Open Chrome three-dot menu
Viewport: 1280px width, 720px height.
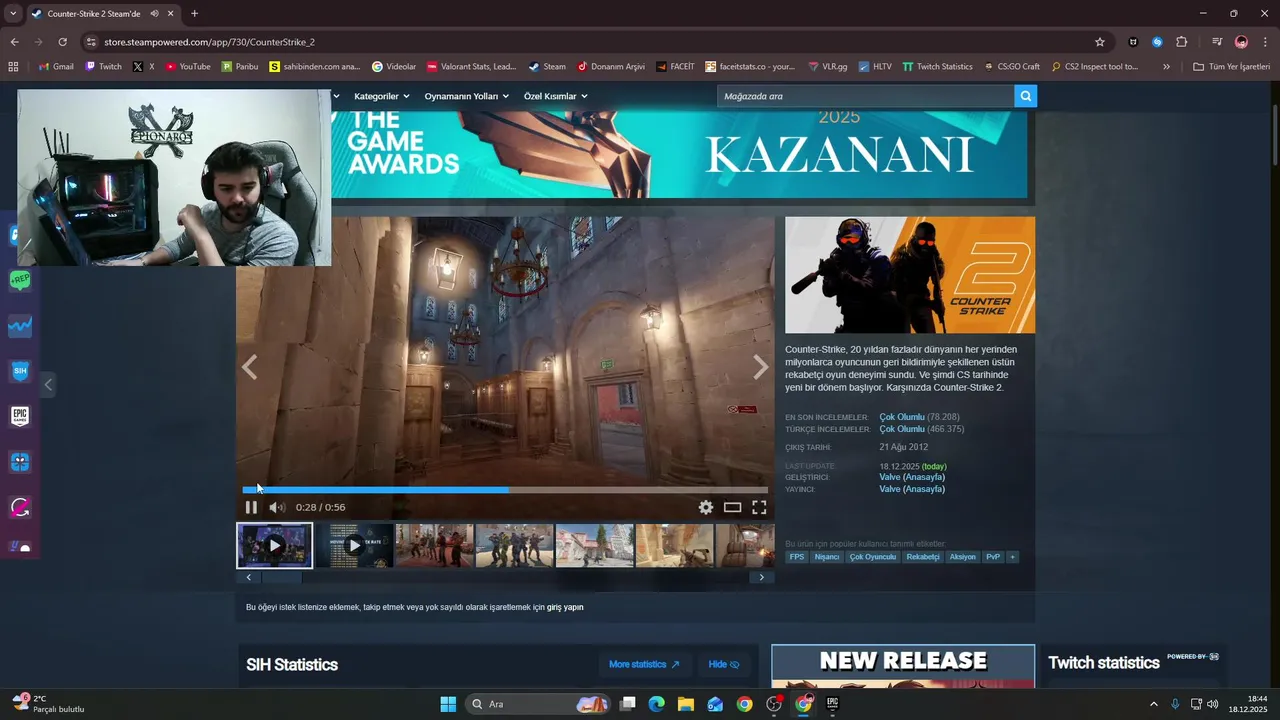1265,42
